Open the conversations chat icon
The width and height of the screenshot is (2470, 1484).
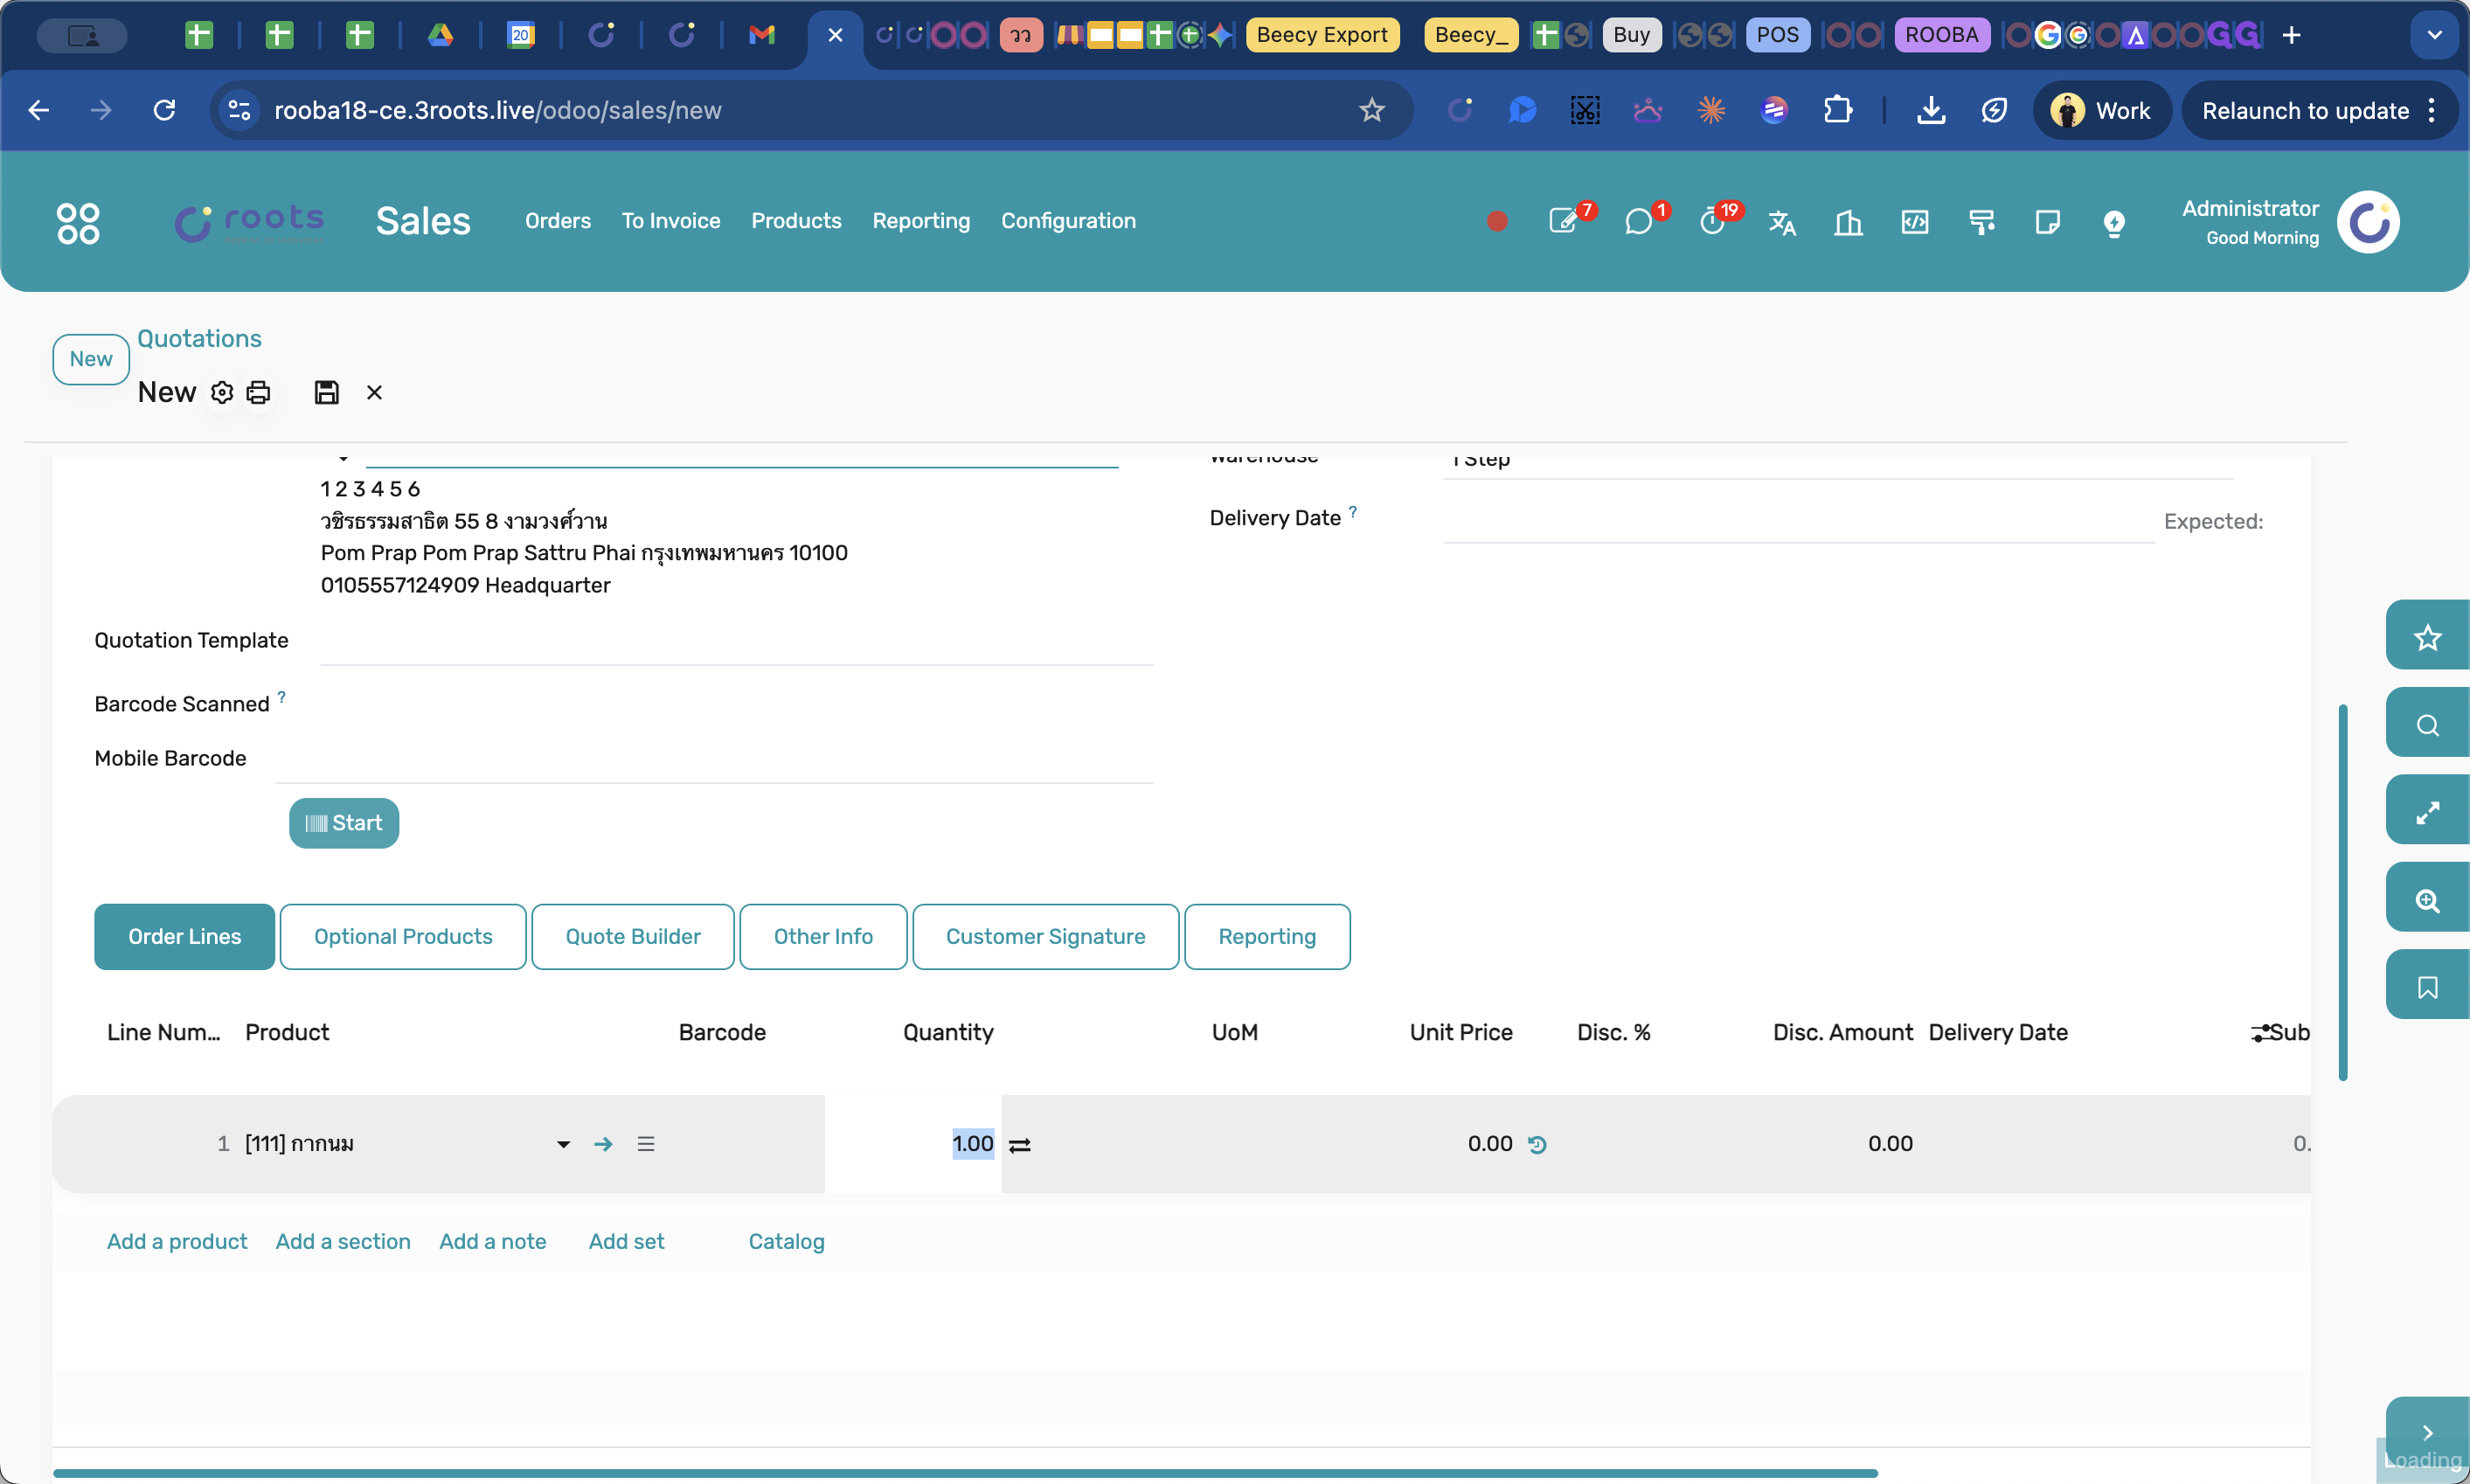click(x=1638, y=221)
